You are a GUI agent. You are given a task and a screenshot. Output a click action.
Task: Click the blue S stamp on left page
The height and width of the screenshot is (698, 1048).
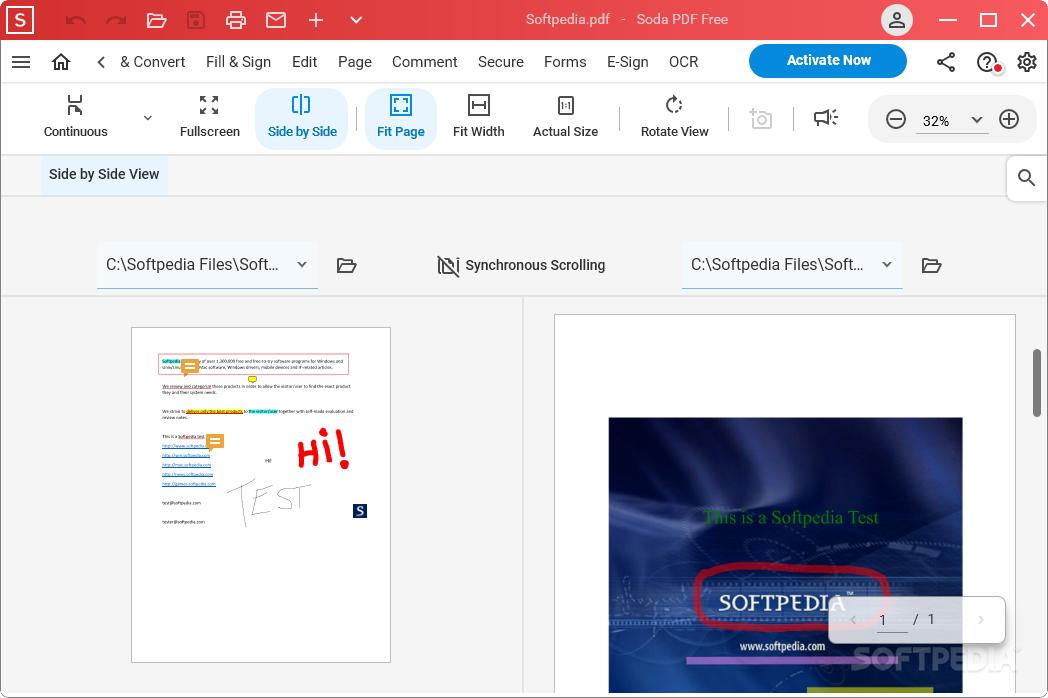pyautogui.click(x=360, y=511)
